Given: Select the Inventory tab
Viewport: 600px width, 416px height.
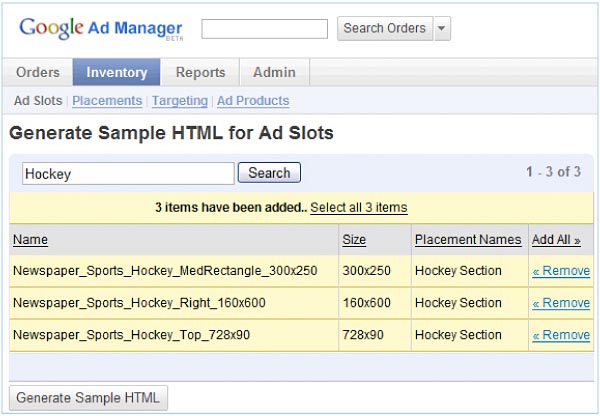Looking at the screenshot, I should [x=116, y=72].
